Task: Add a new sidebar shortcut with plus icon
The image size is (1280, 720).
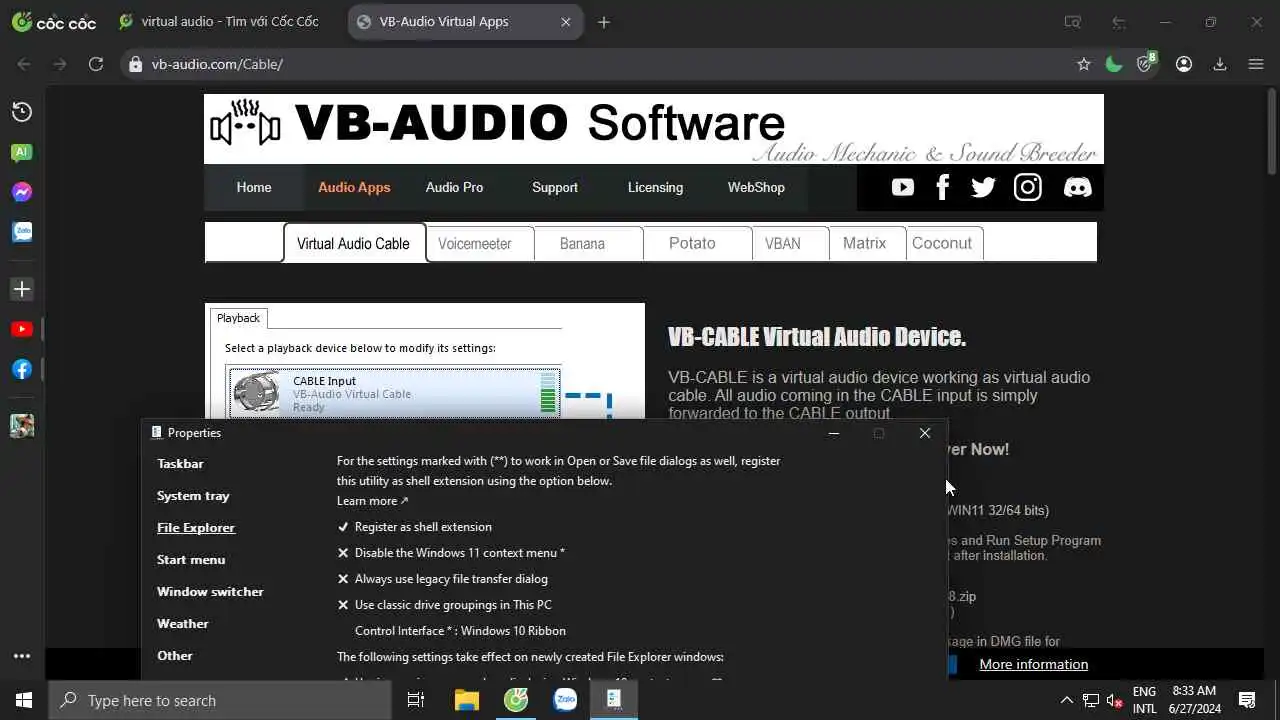Action: click(x=22, y=289)
